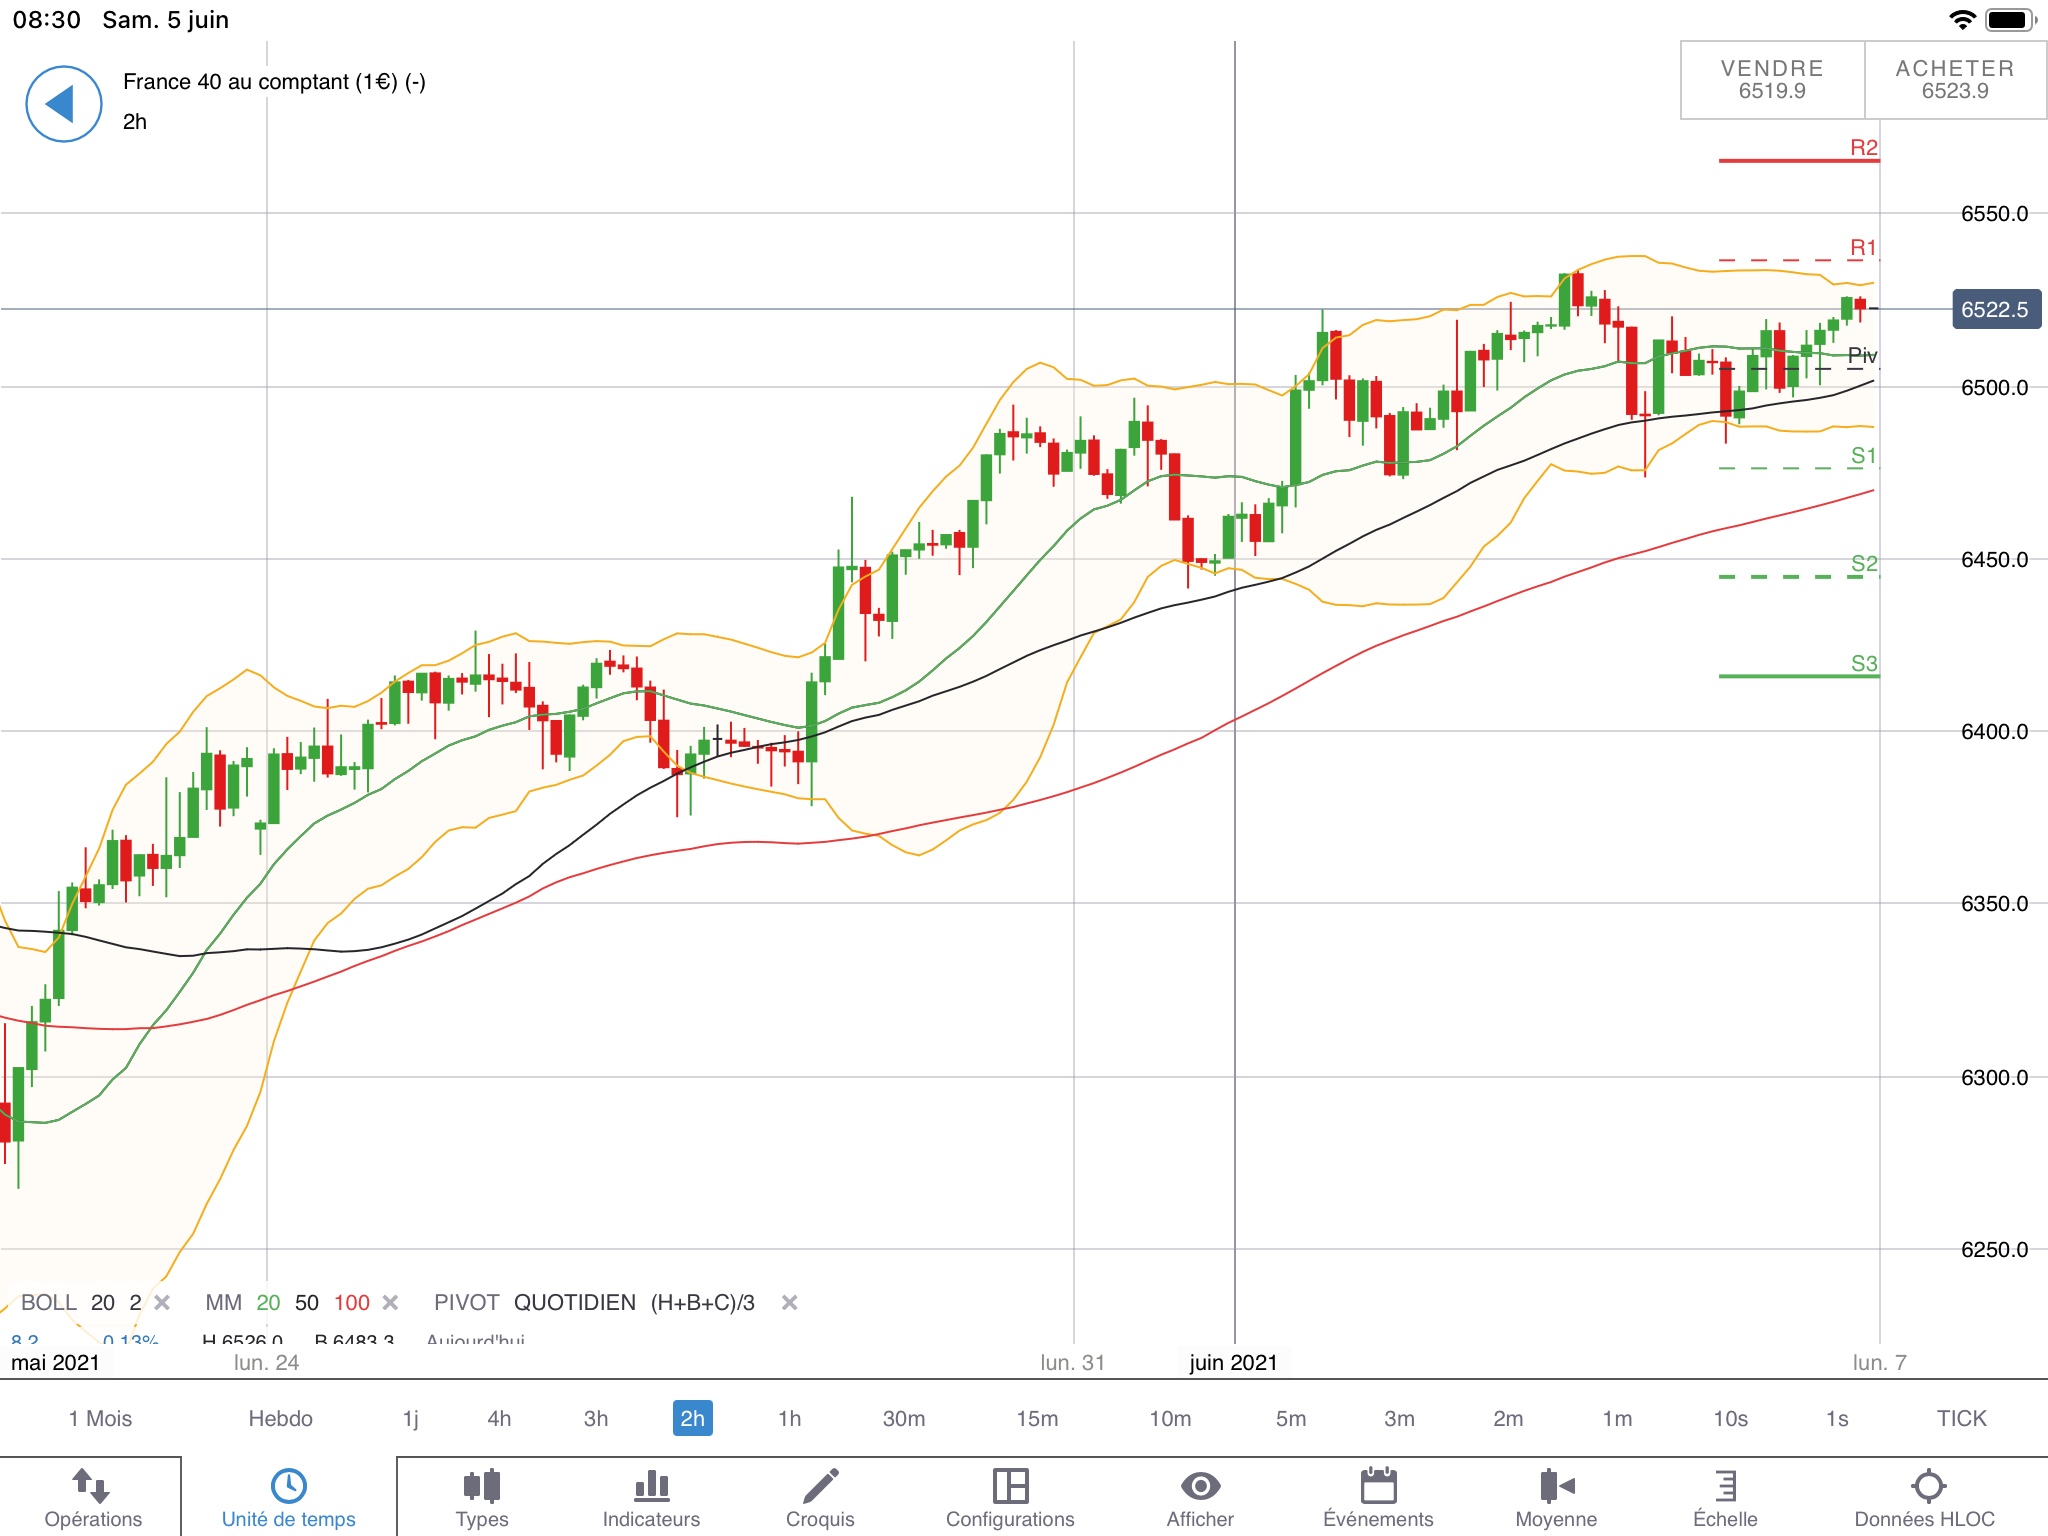The height and width of the screenshot is (1536, 2048).
Task: Select the 4h timeframe
Action: (x=499, y=1418)
